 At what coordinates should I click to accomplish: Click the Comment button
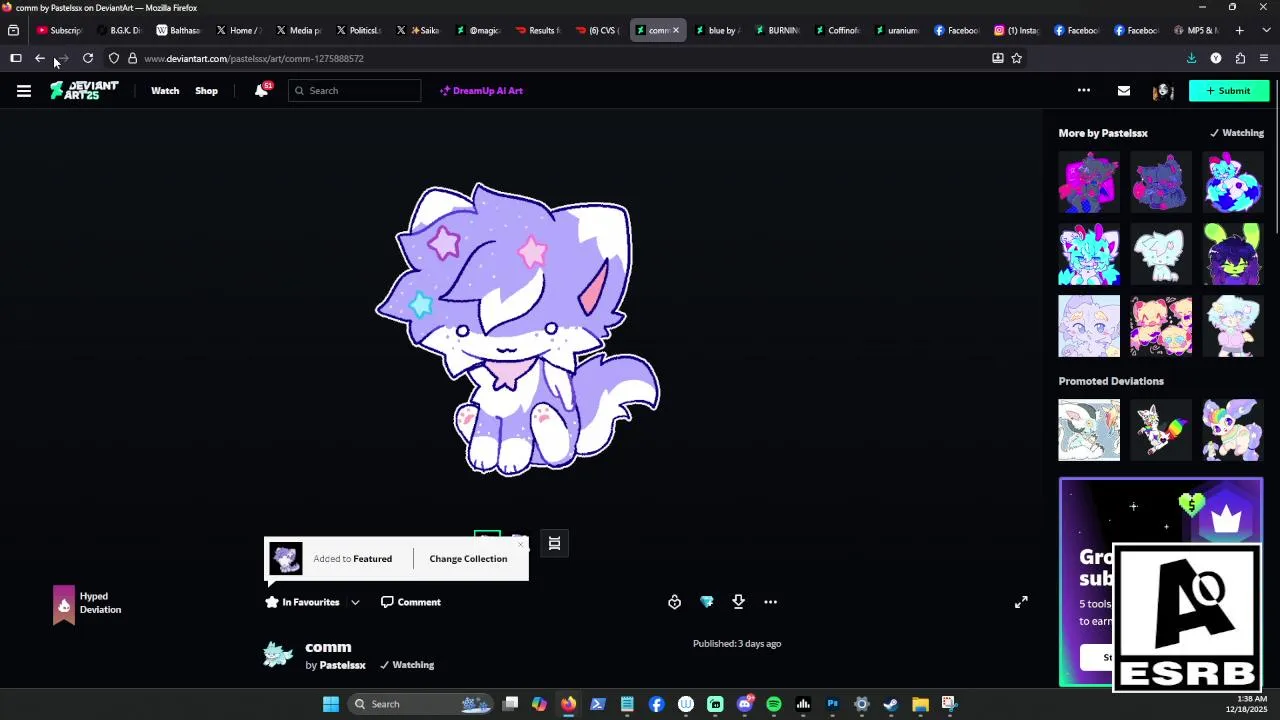coord(411,602)
